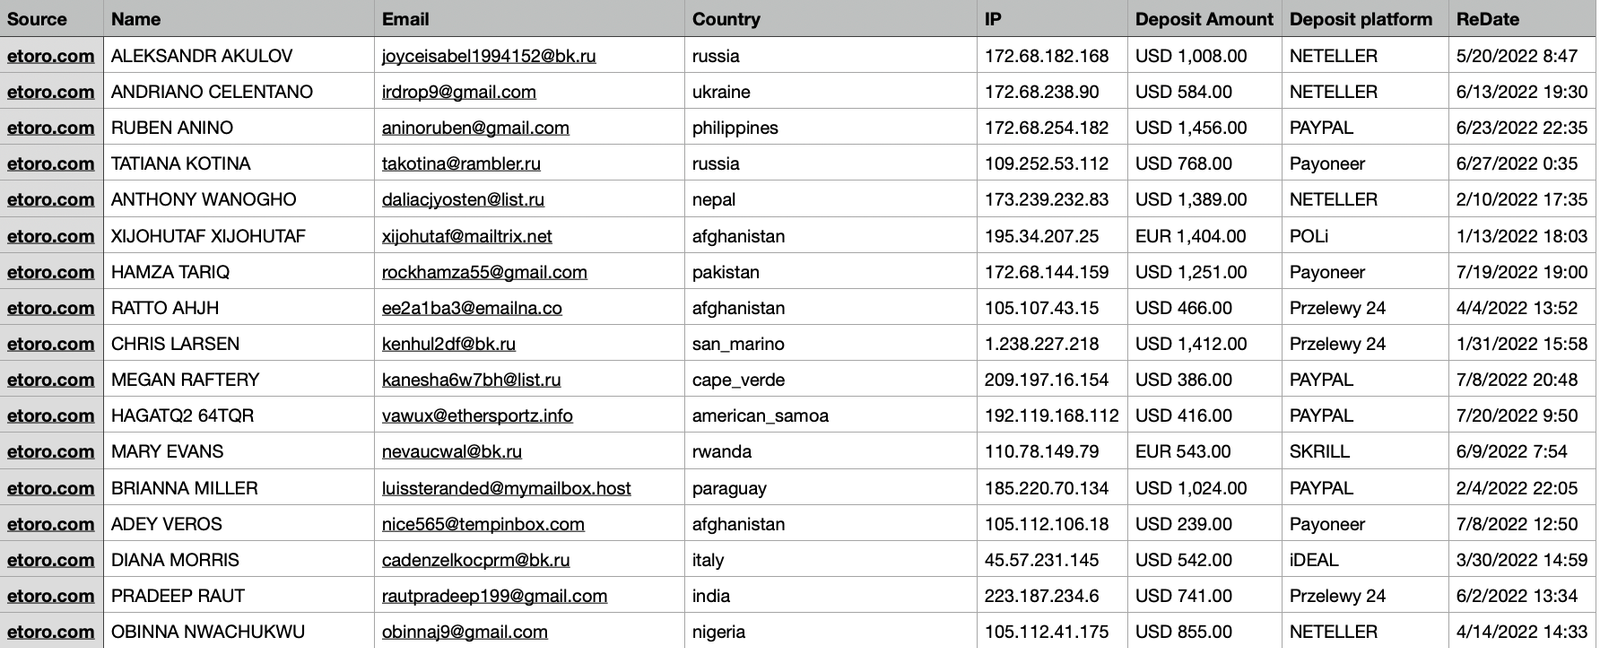
Task: Click the Source column header
Action: pyautogui.click(x=37, y=19)
